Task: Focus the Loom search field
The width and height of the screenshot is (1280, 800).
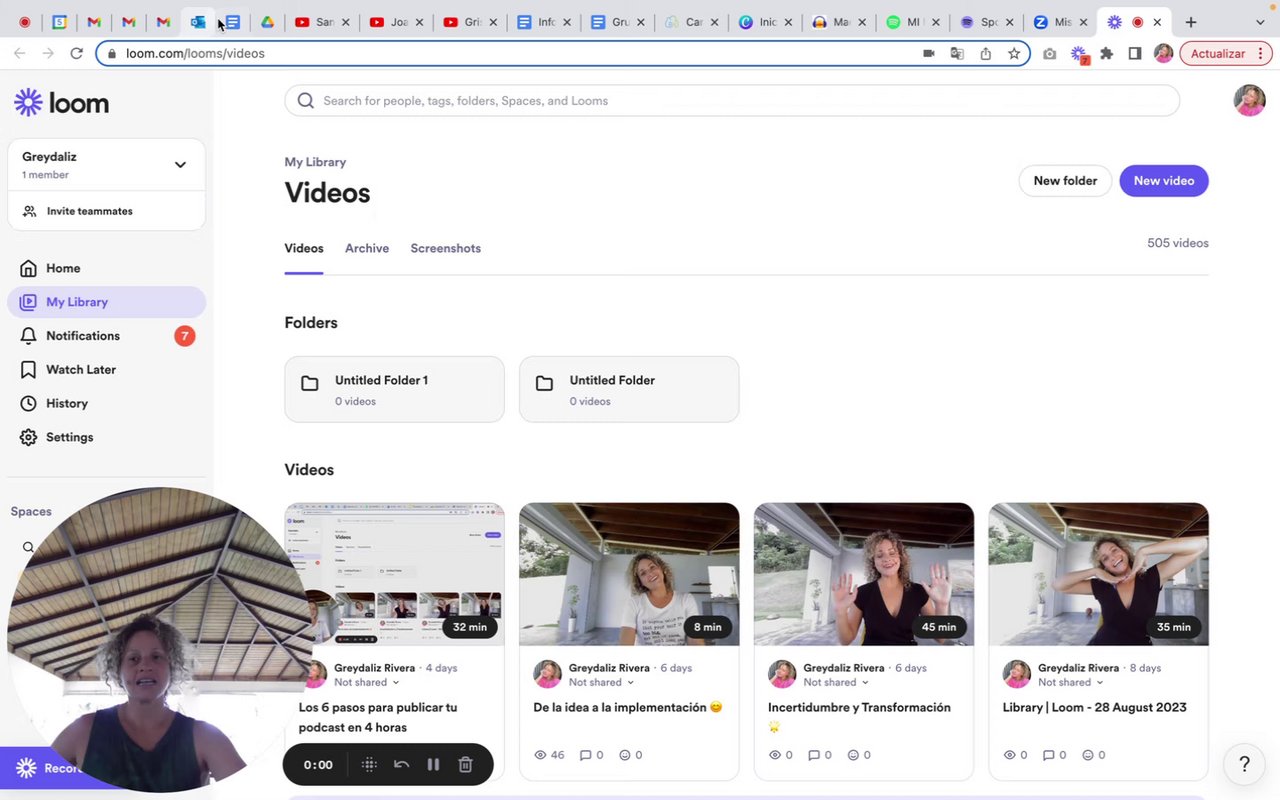Action: (x=732, y=101)
